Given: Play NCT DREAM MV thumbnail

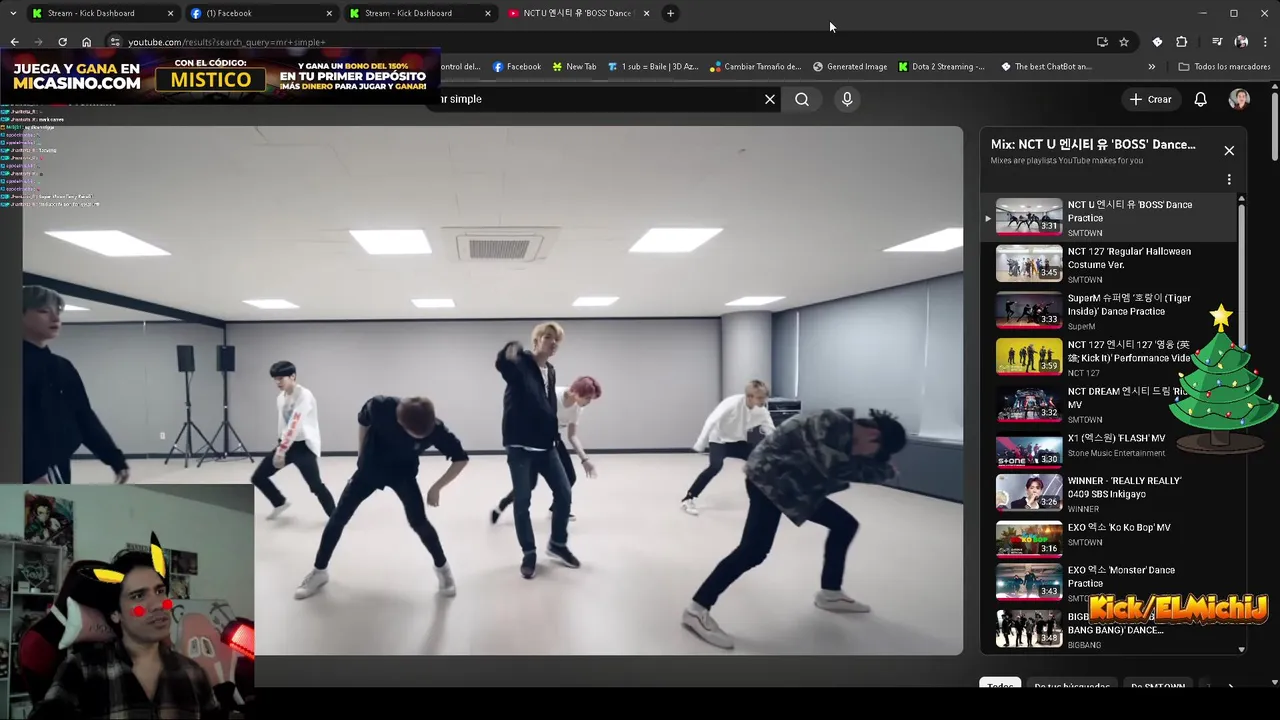Looking at the screenshot, I should (1029, 404).
